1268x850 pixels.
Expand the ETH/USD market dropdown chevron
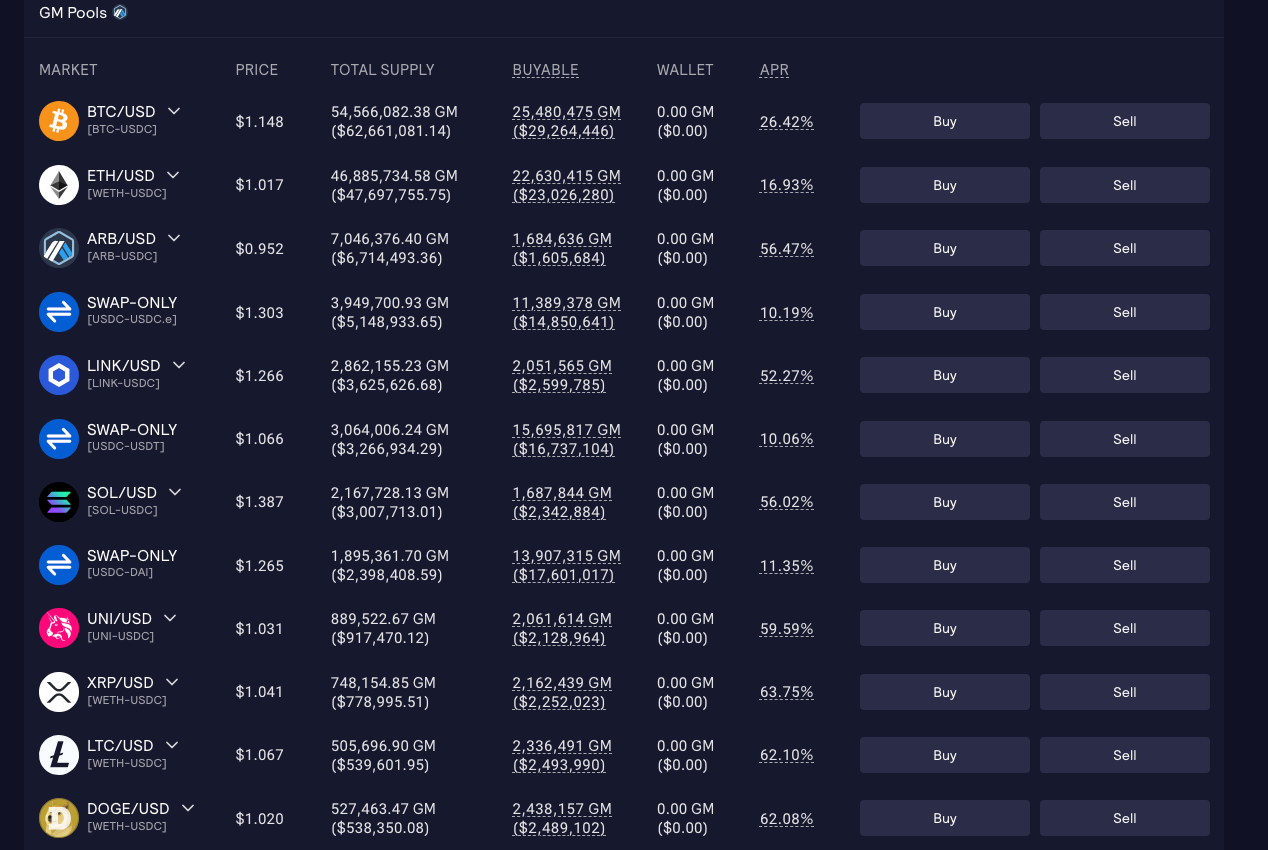[x=173, y=175]
